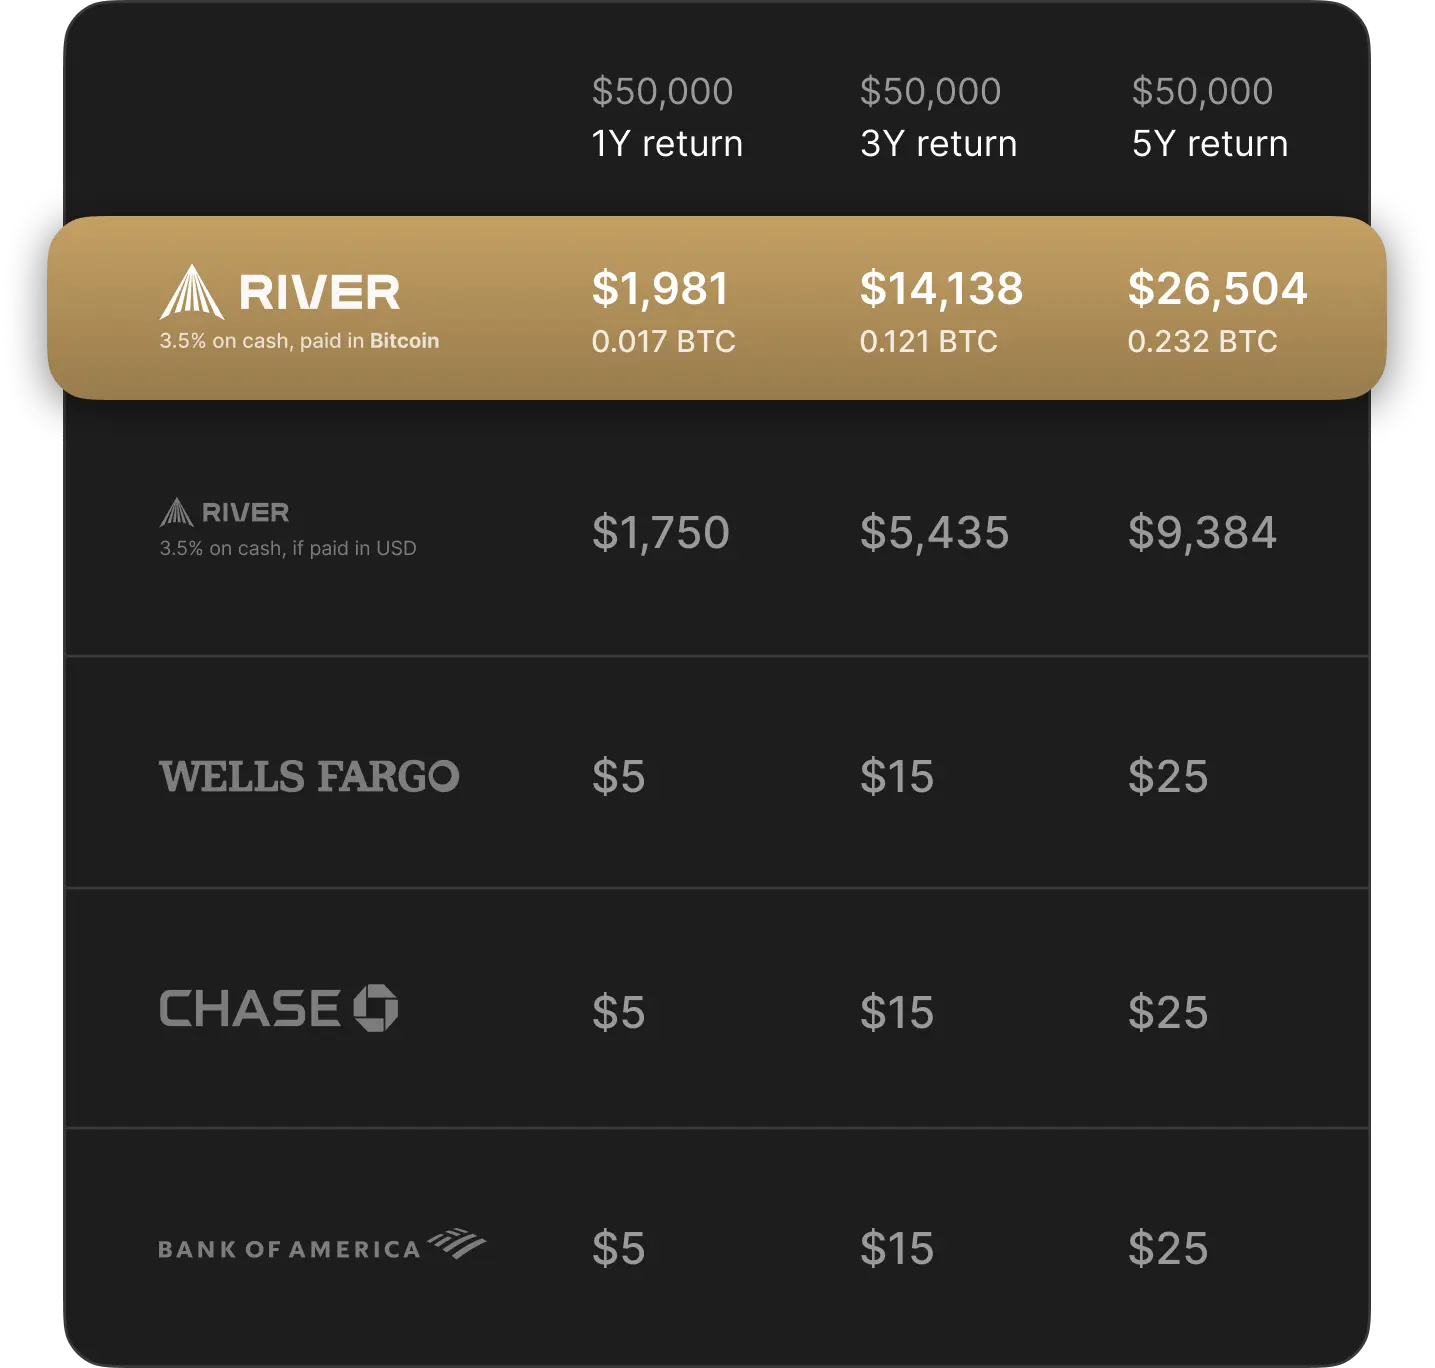Click the $1,981 River Bitcoin return
1435x1368 pixels.
[660, 289]
